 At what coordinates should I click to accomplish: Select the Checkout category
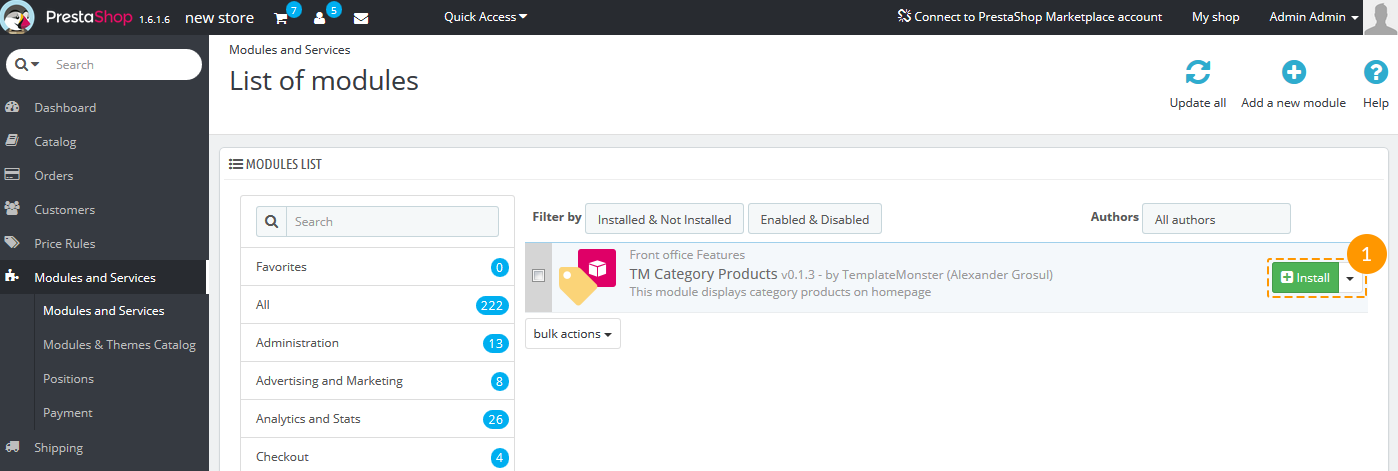(378, 455)
